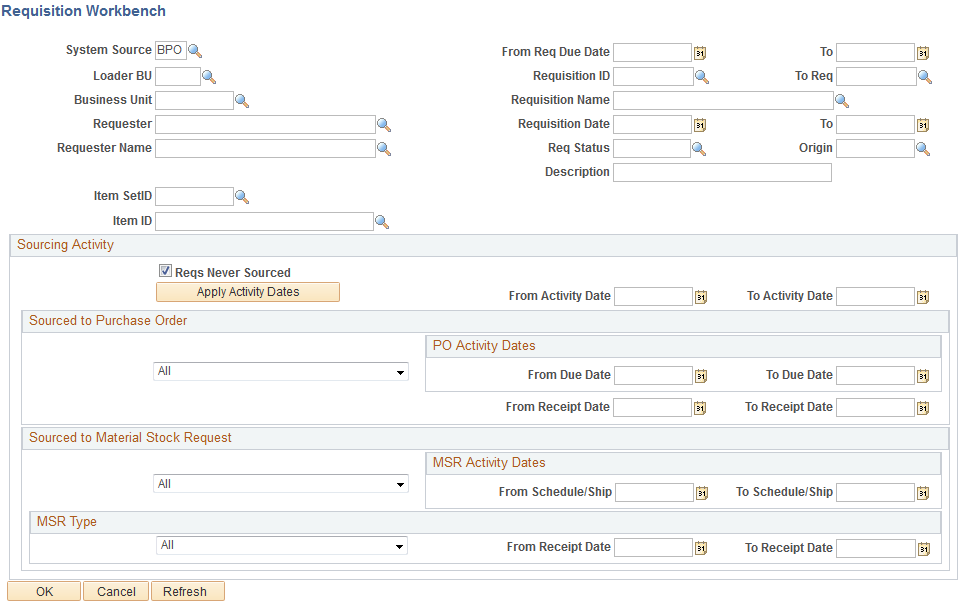Viewport: 964px width, 604px height.
Task: Open the System Source lookup icon
Action: point(195,49)
